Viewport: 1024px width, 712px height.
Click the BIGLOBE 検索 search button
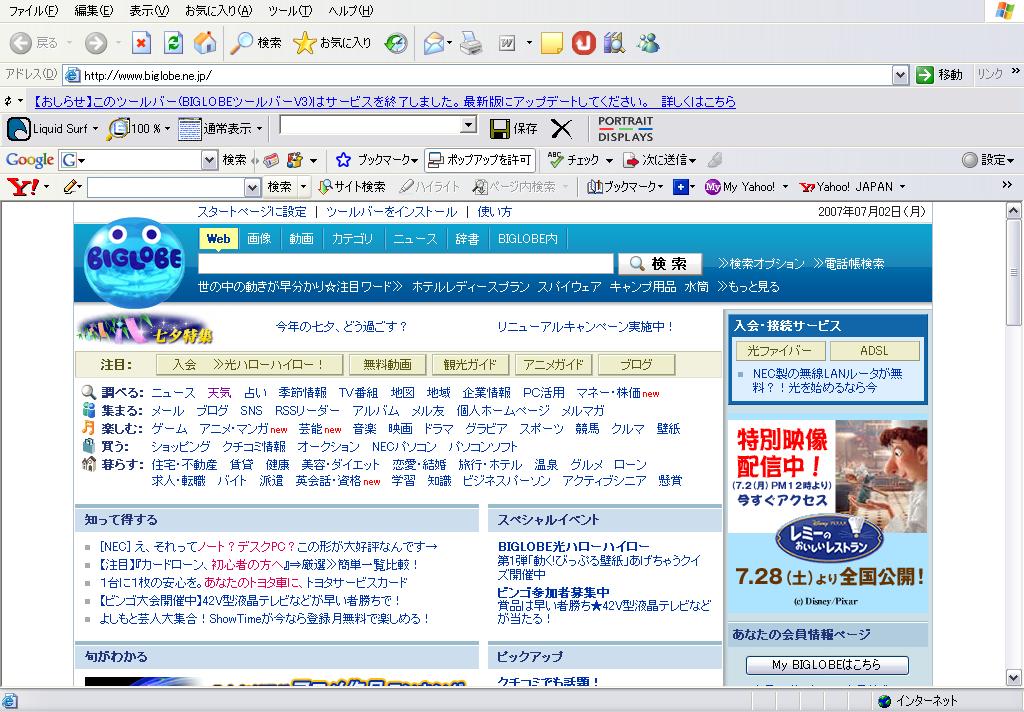pos(660,264)
